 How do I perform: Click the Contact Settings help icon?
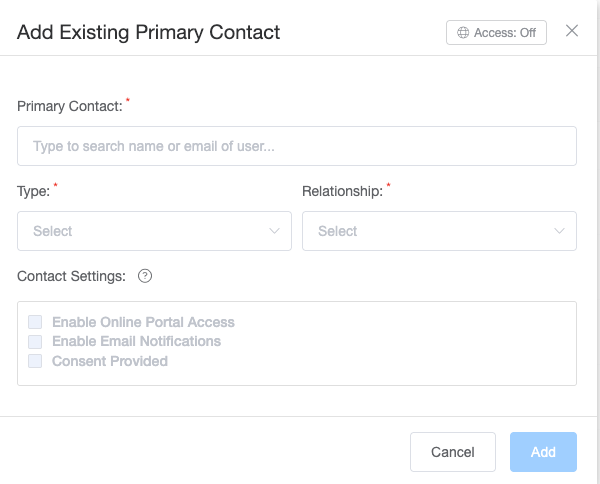(145, 276)
